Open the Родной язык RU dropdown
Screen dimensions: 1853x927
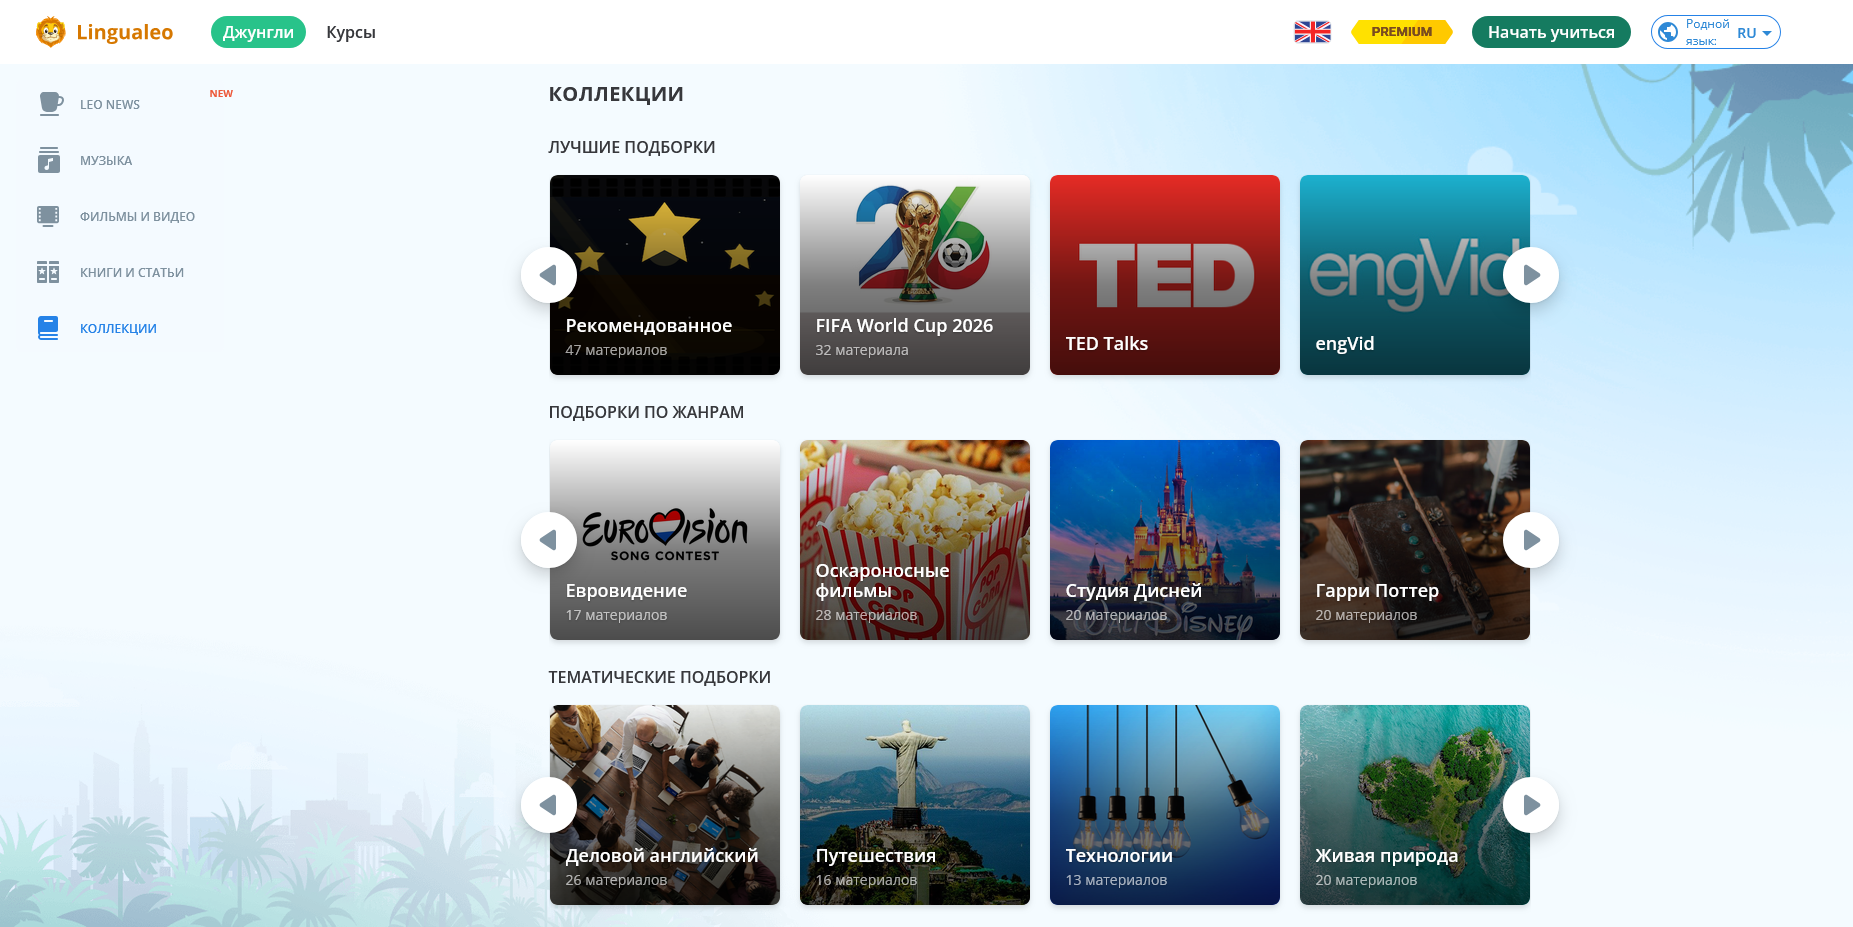1716,32
